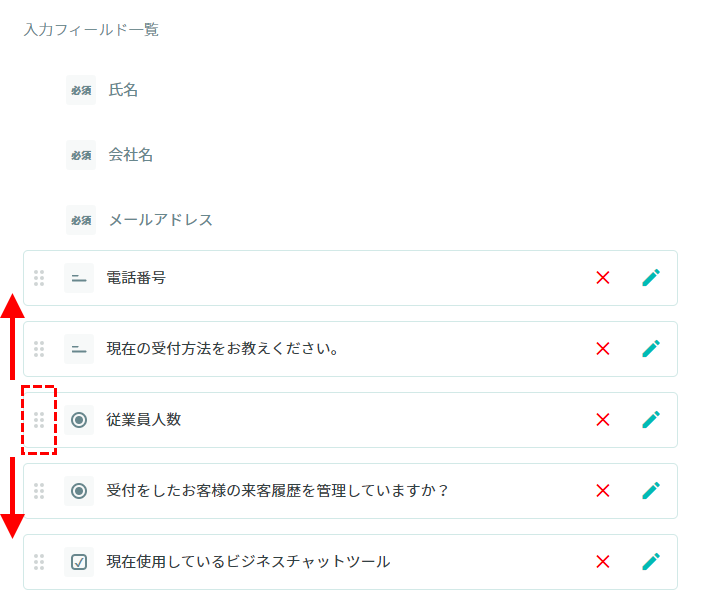Image resolution: width=706 pixels, height=594 pixels.
Task: Edit the ビジネスチャットツール field
Action: 651,562
